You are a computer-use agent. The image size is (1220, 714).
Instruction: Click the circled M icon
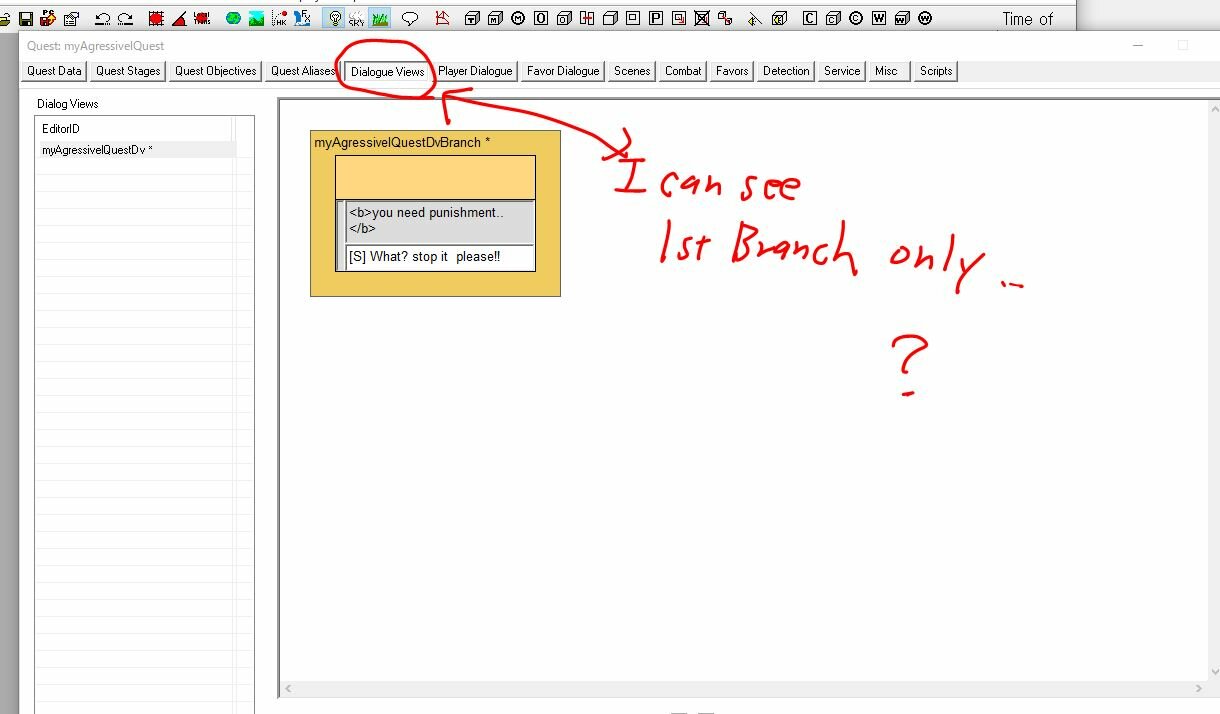[x=518, y=19]
